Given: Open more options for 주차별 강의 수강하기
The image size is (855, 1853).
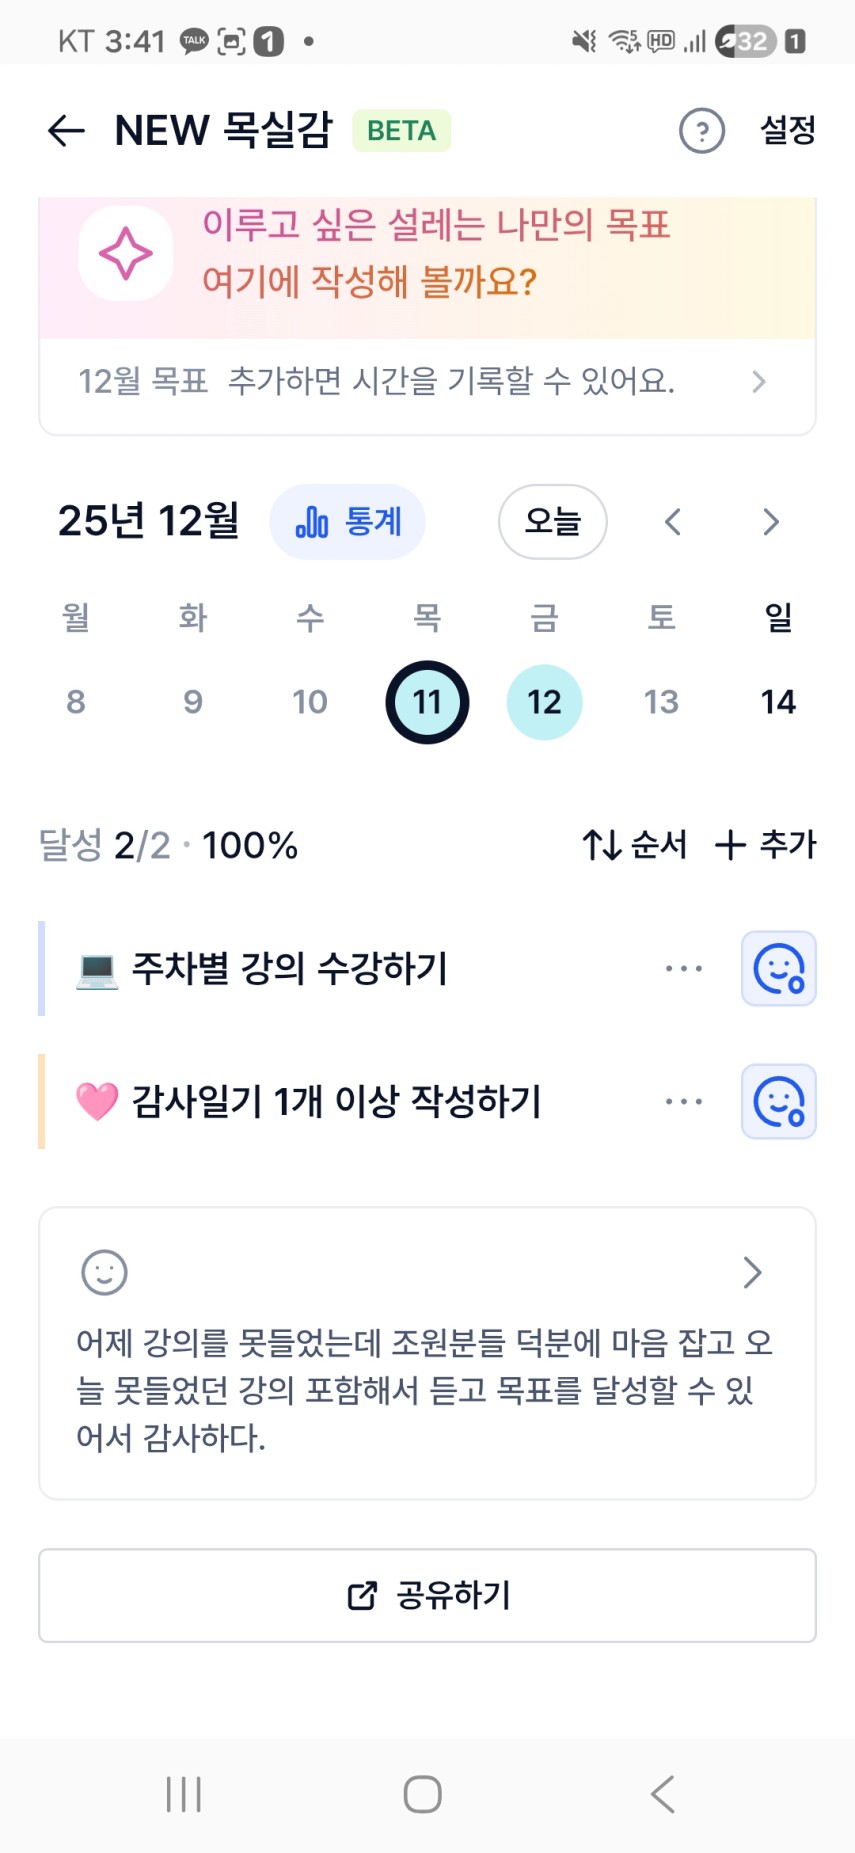Looking at the screenshot, I should coord(684,969).
